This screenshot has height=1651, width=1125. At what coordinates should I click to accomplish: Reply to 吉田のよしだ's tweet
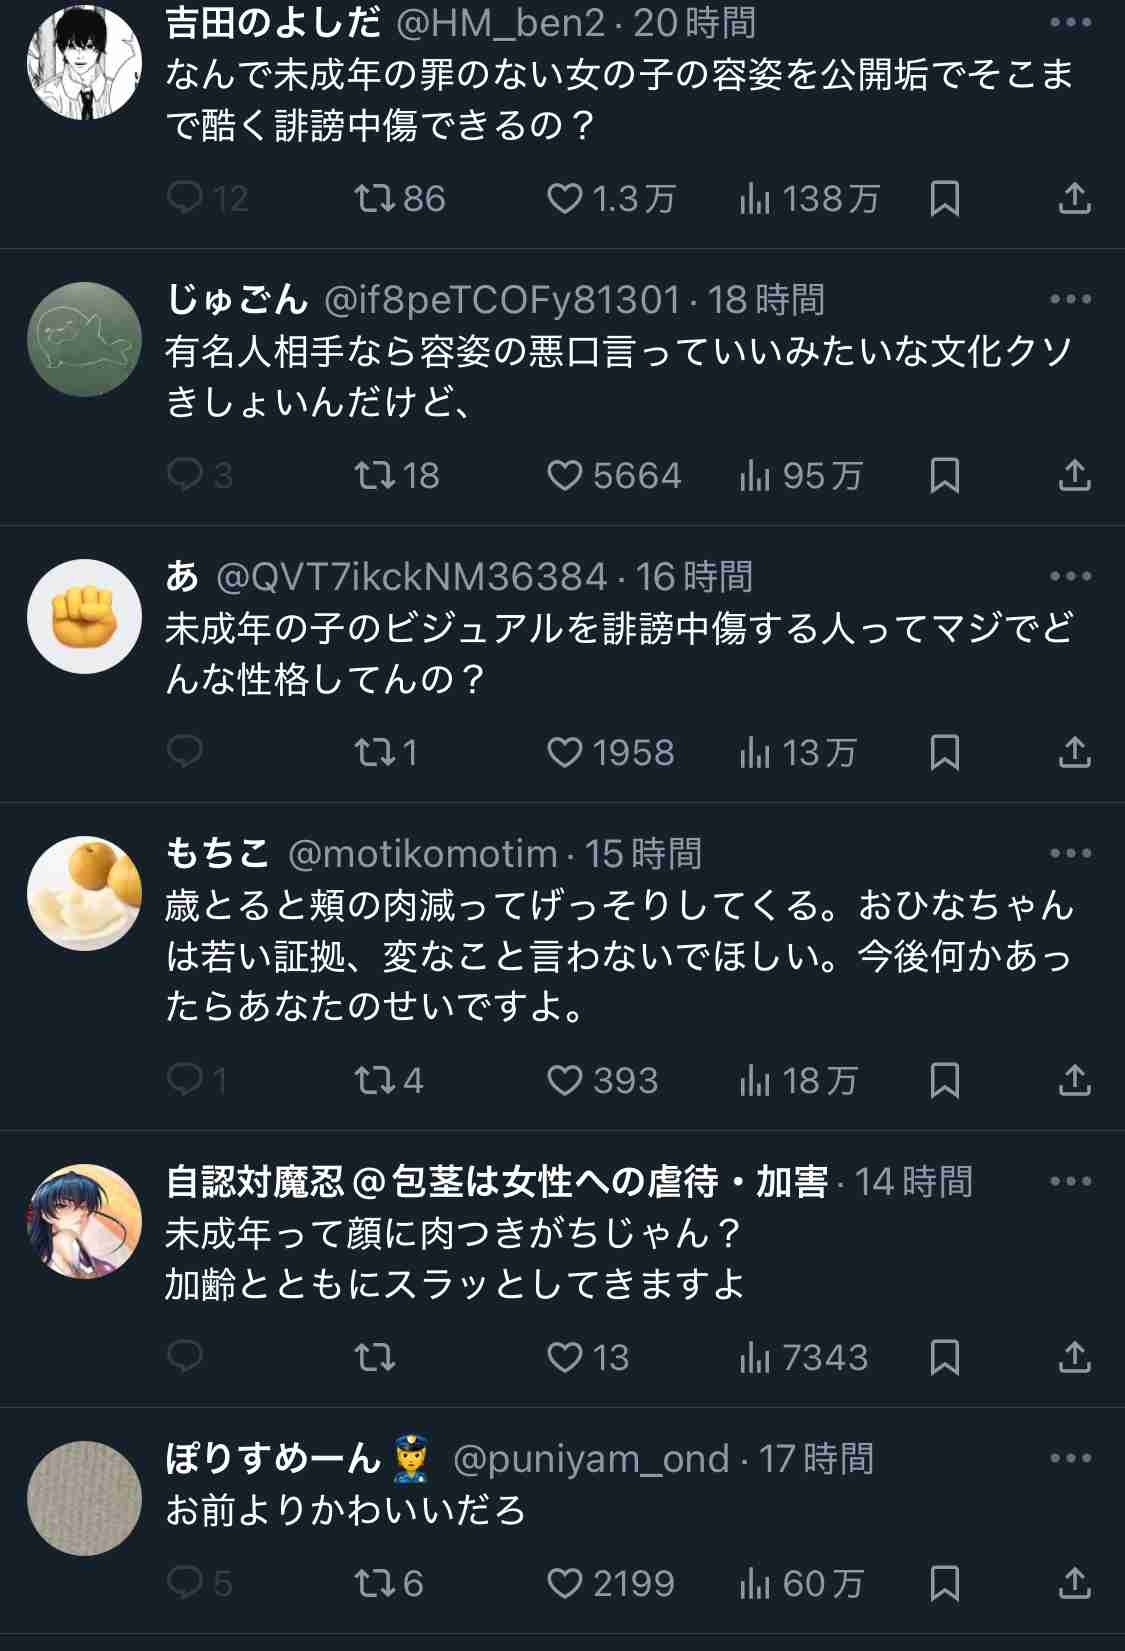185,198
